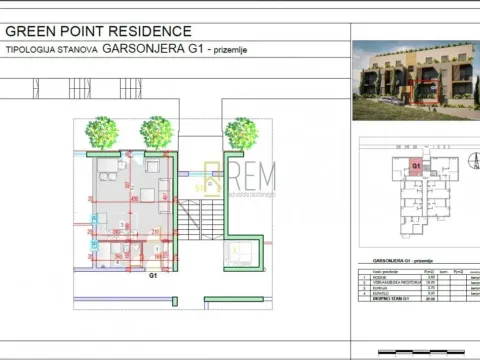Select the TIPOLOGIJA STANOVA label
The image size is (480, 360).
pos(52,50)
